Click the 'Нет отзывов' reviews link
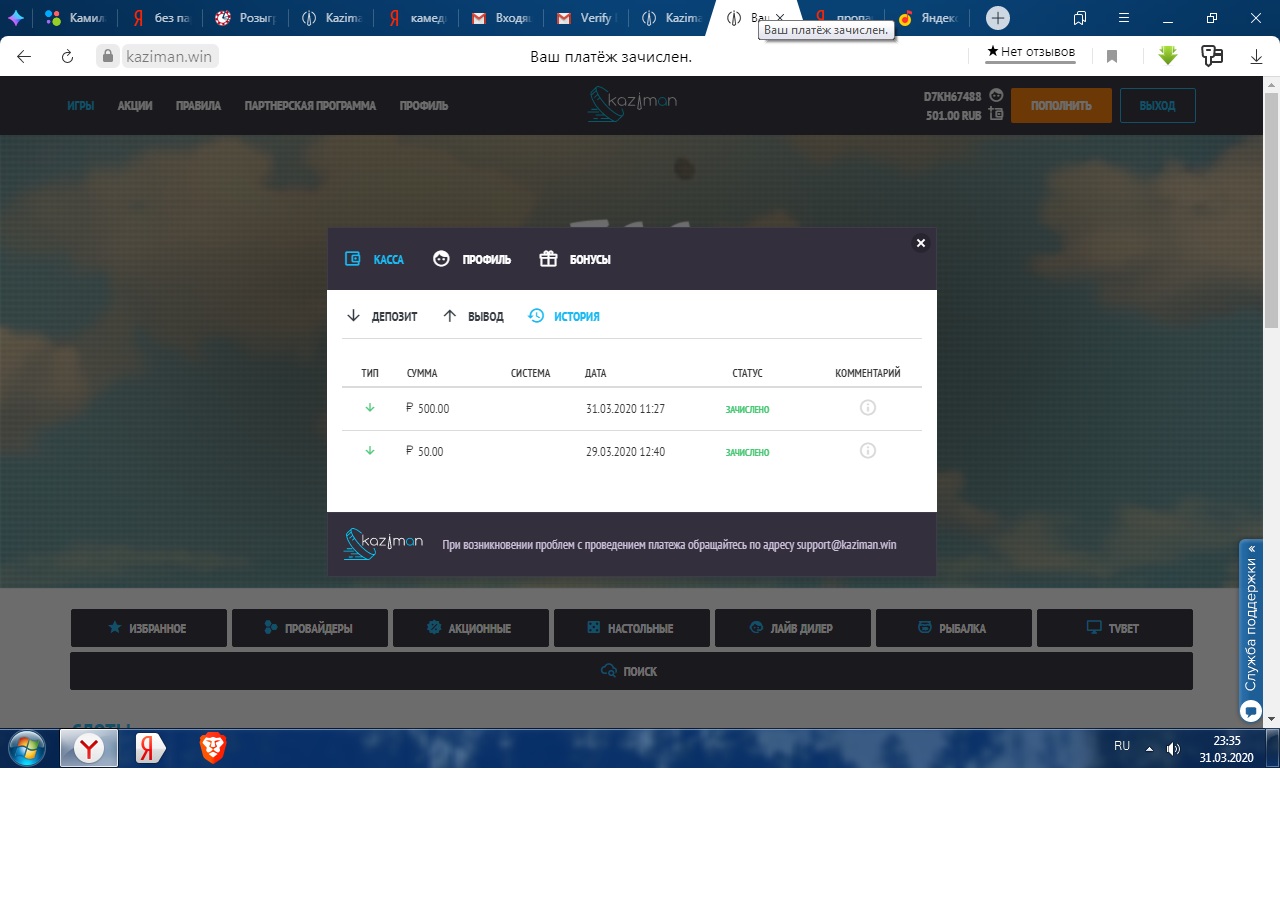1280x912 pixels. point(1031,52)
